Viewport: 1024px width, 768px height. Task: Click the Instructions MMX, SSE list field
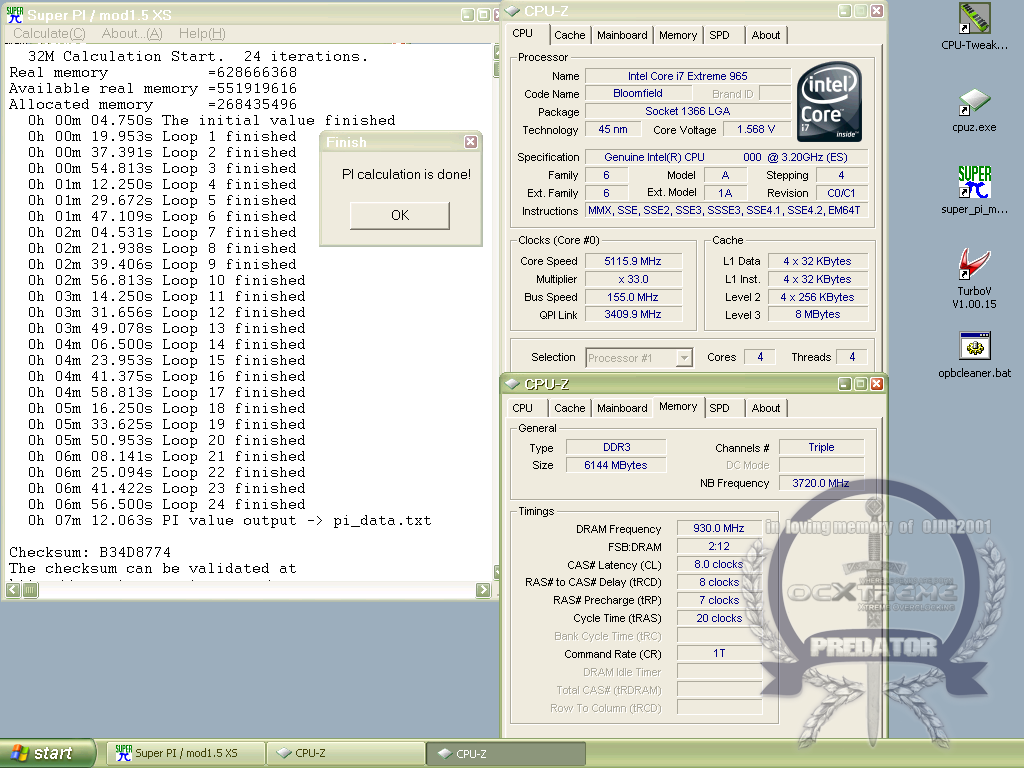coord(727,211)
